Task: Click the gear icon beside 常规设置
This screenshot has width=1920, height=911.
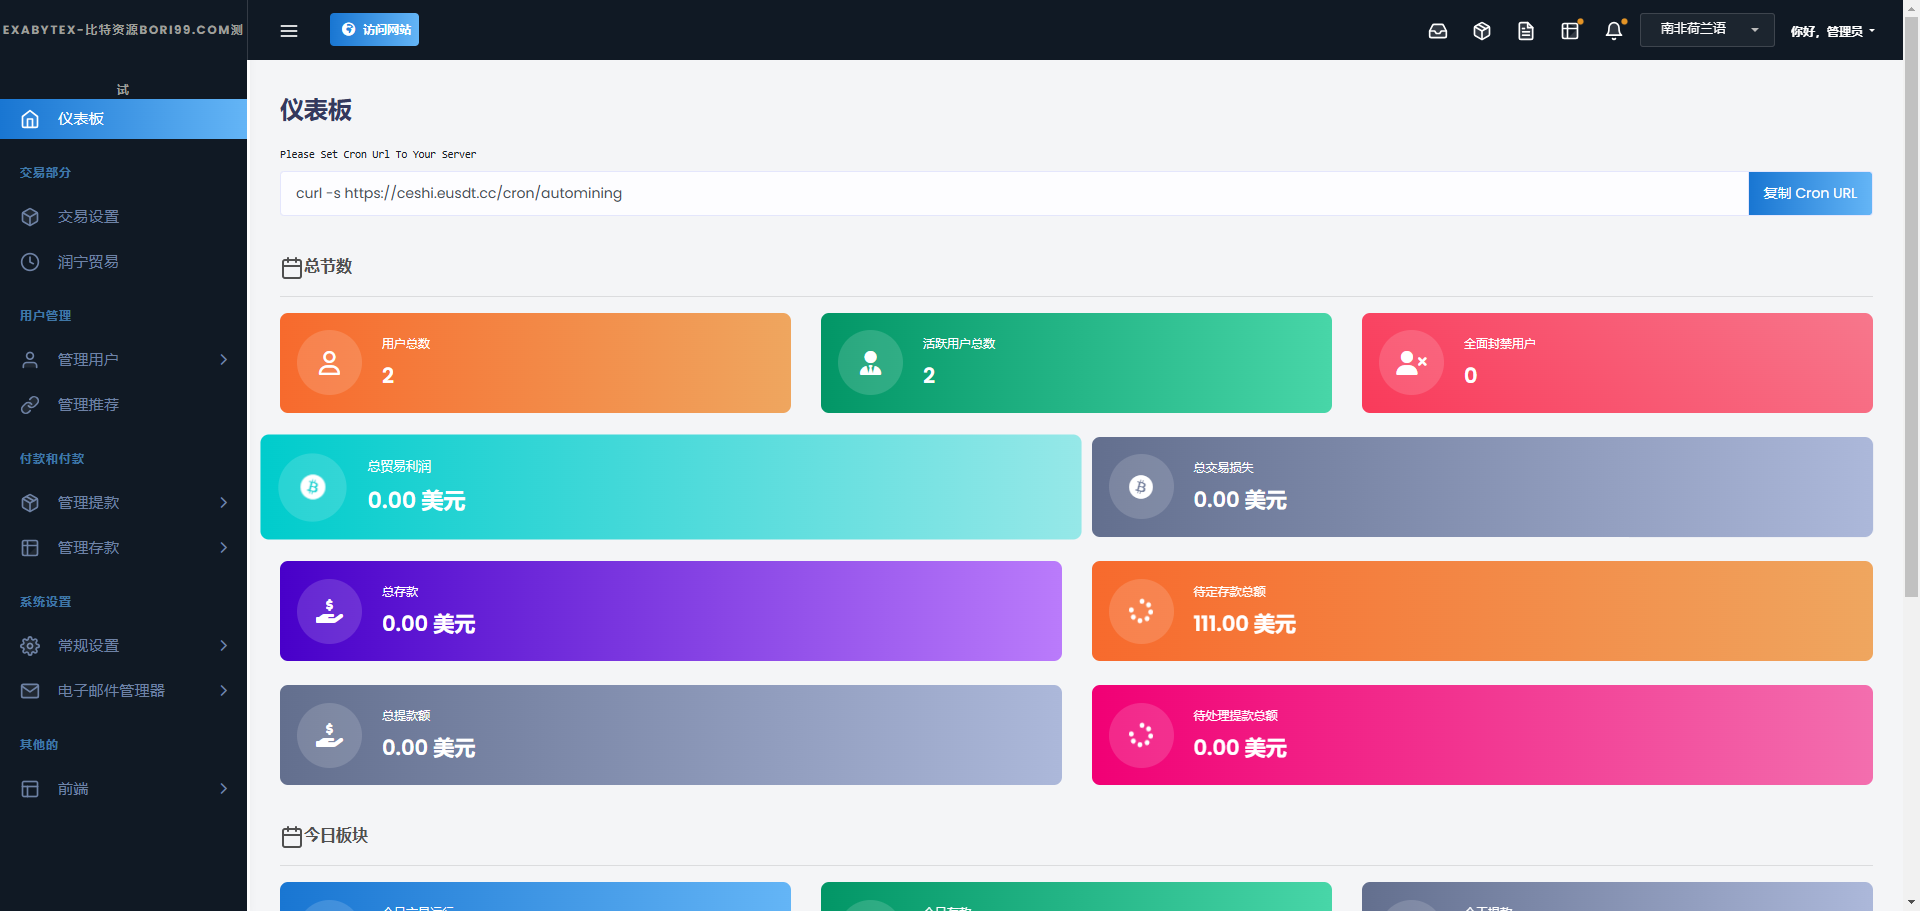Action: [x=30, y=646]
